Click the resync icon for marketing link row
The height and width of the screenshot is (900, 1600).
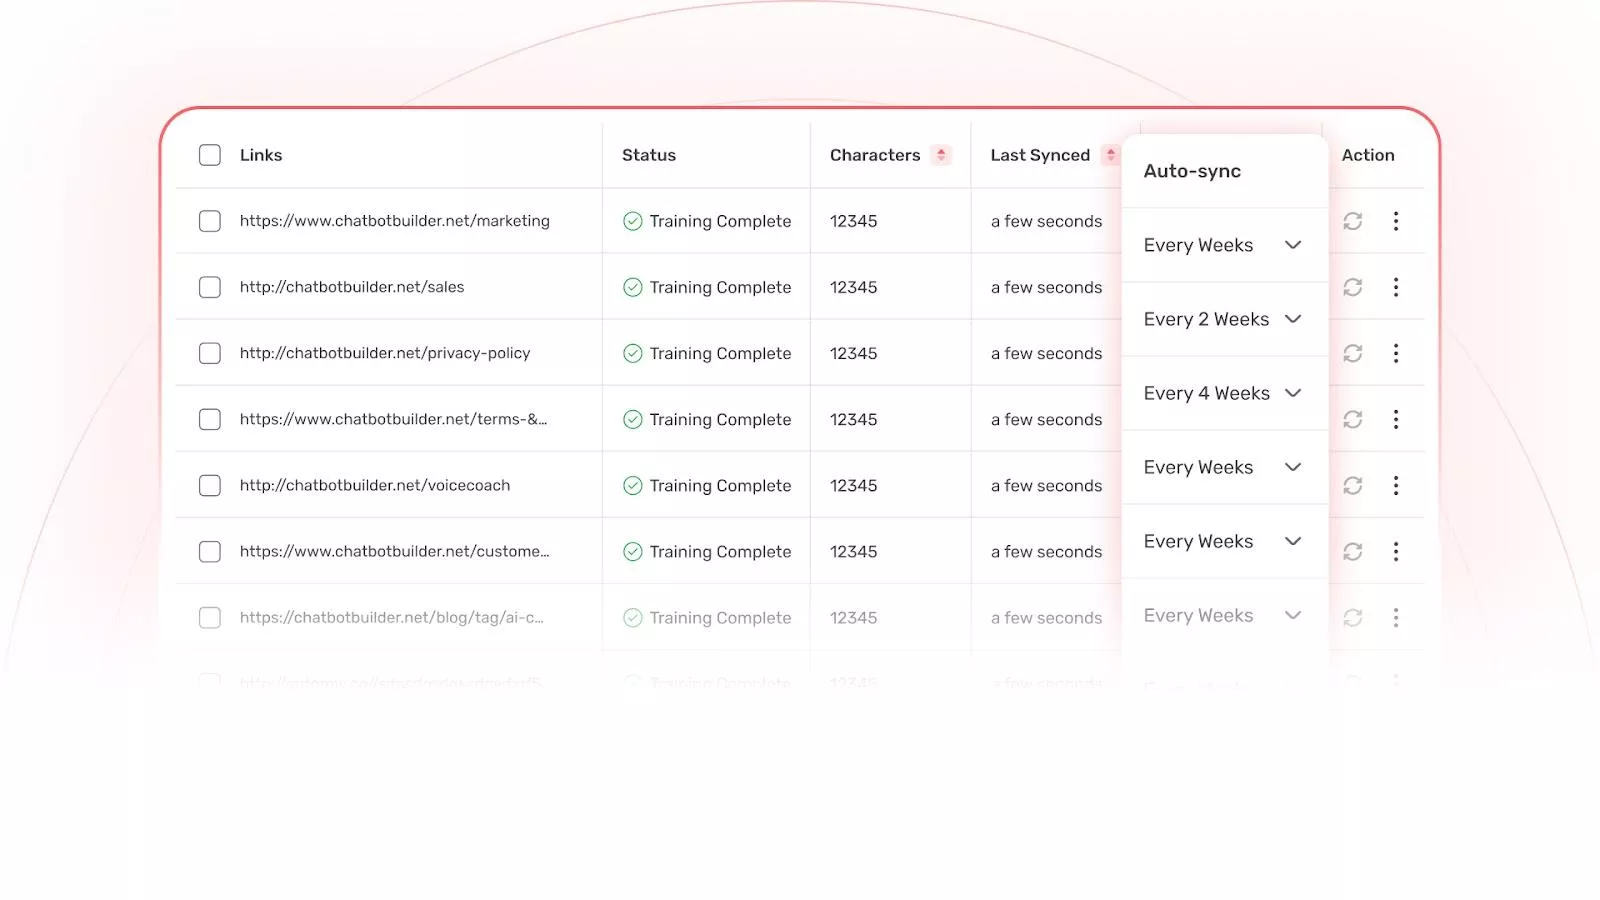[x=1353, y=221]
